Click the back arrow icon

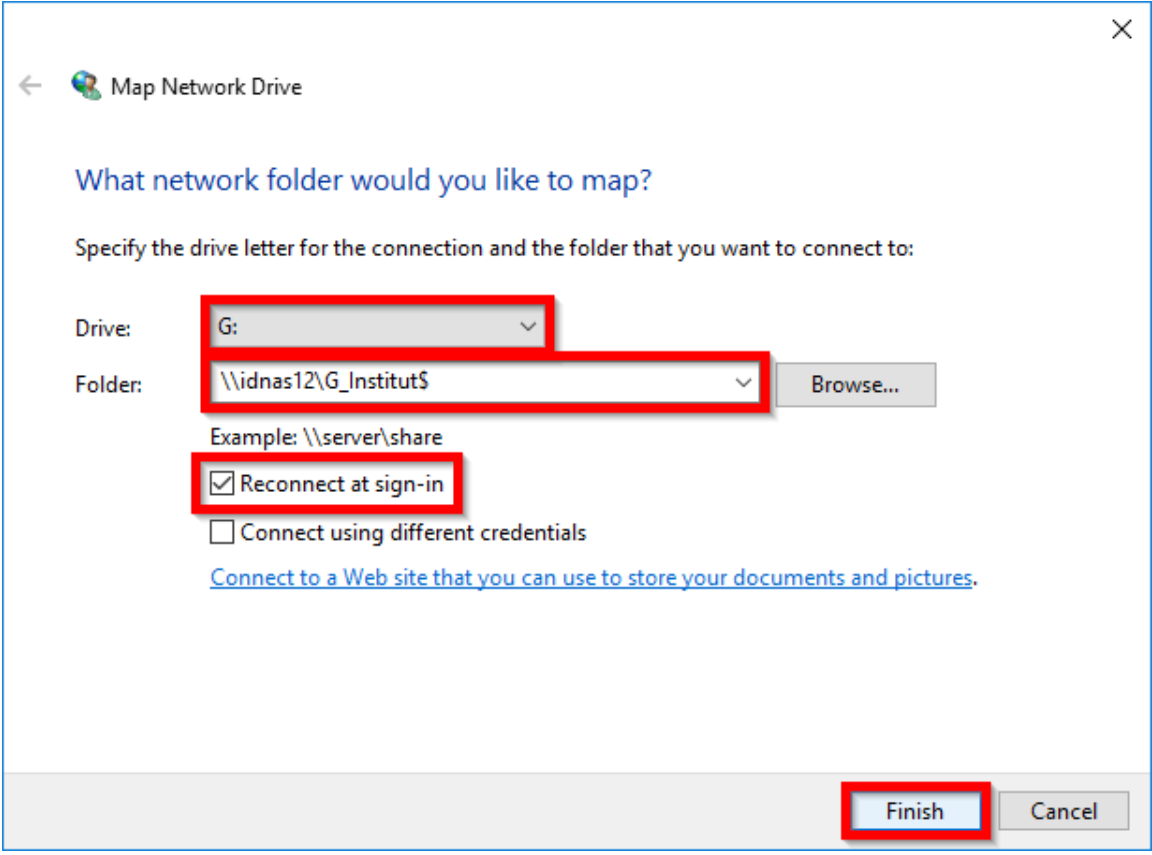click(x=31, y=86)
